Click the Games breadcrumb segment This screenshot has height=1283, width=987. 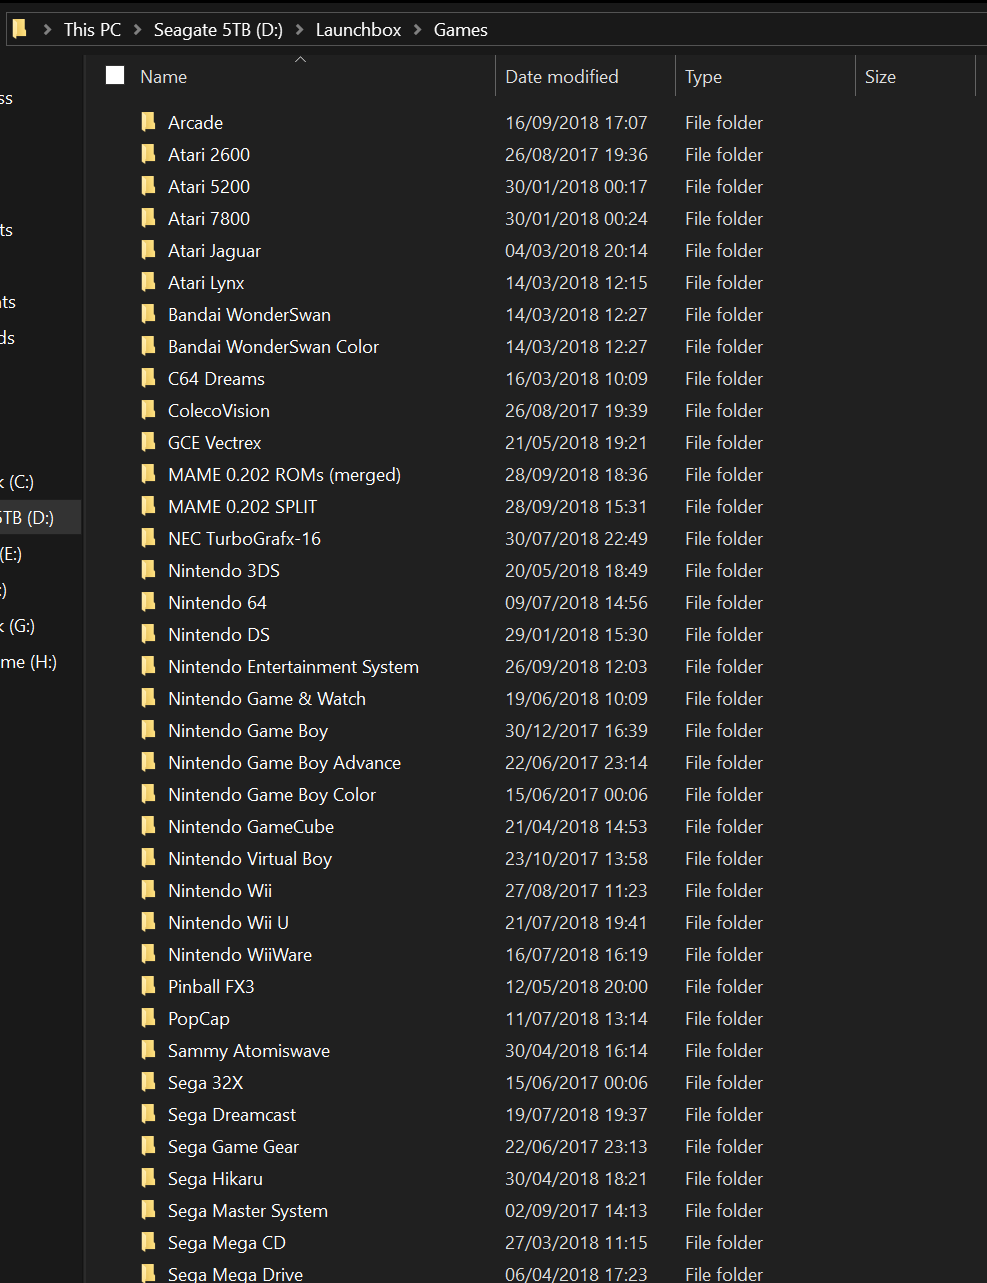[x=461, y=30]
